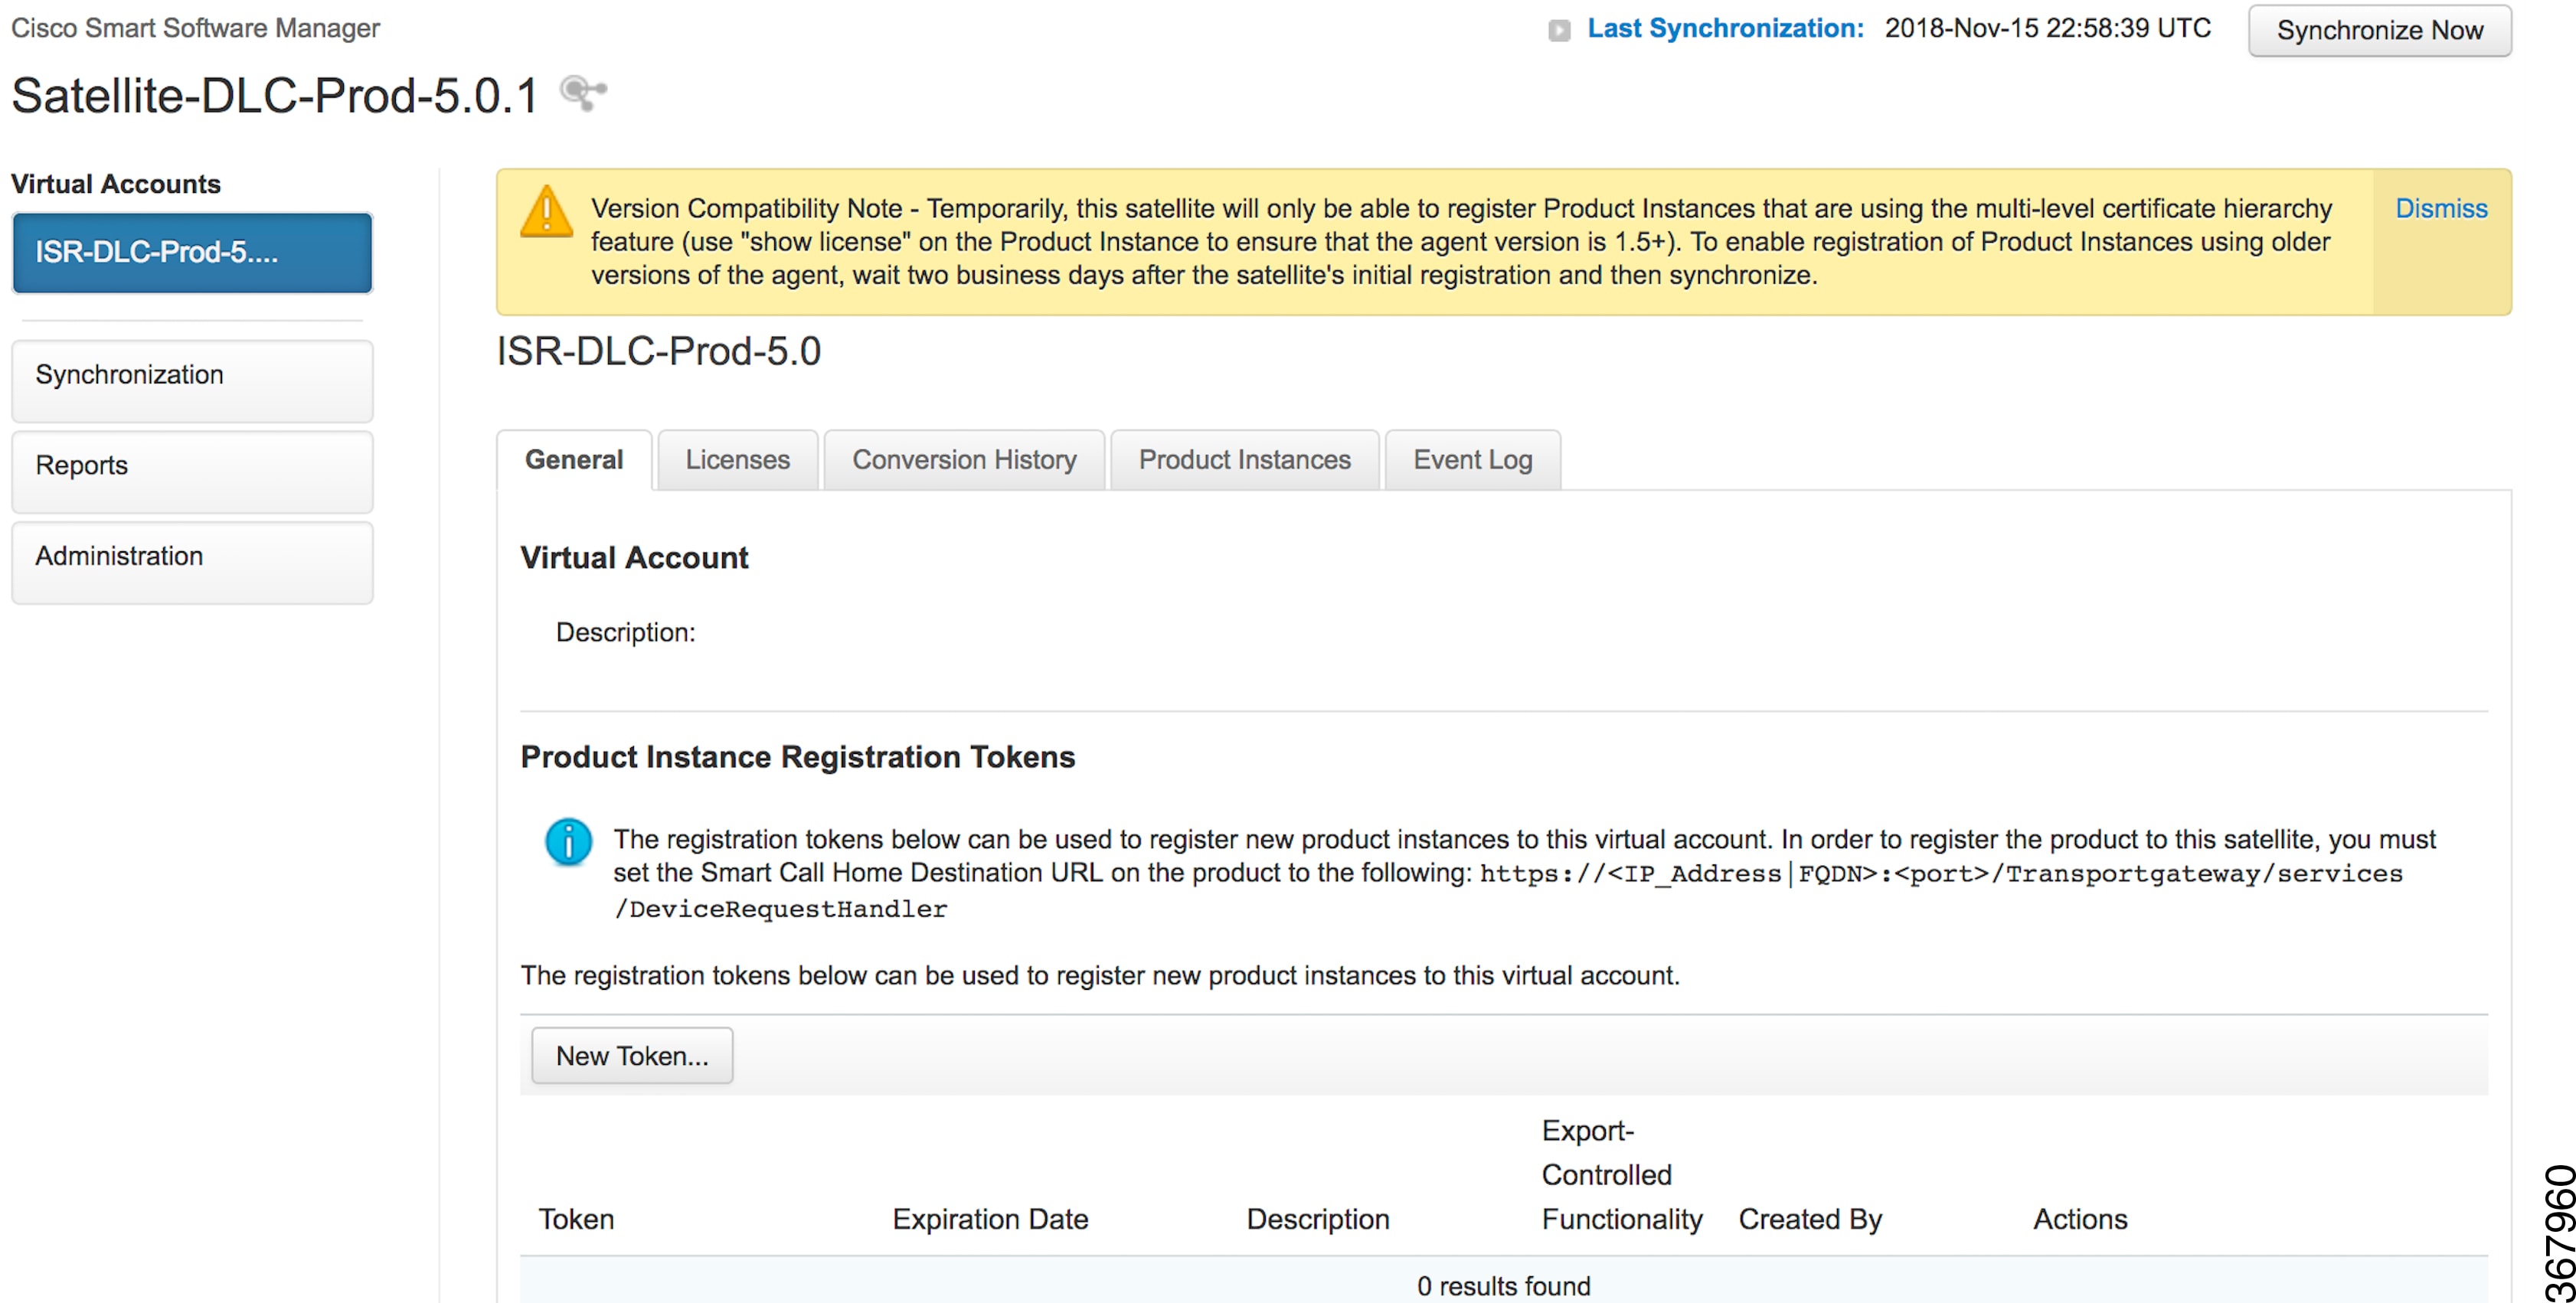
Task: Click the small icon before Last Synchronization
Action: click(x=1559, y=30)
